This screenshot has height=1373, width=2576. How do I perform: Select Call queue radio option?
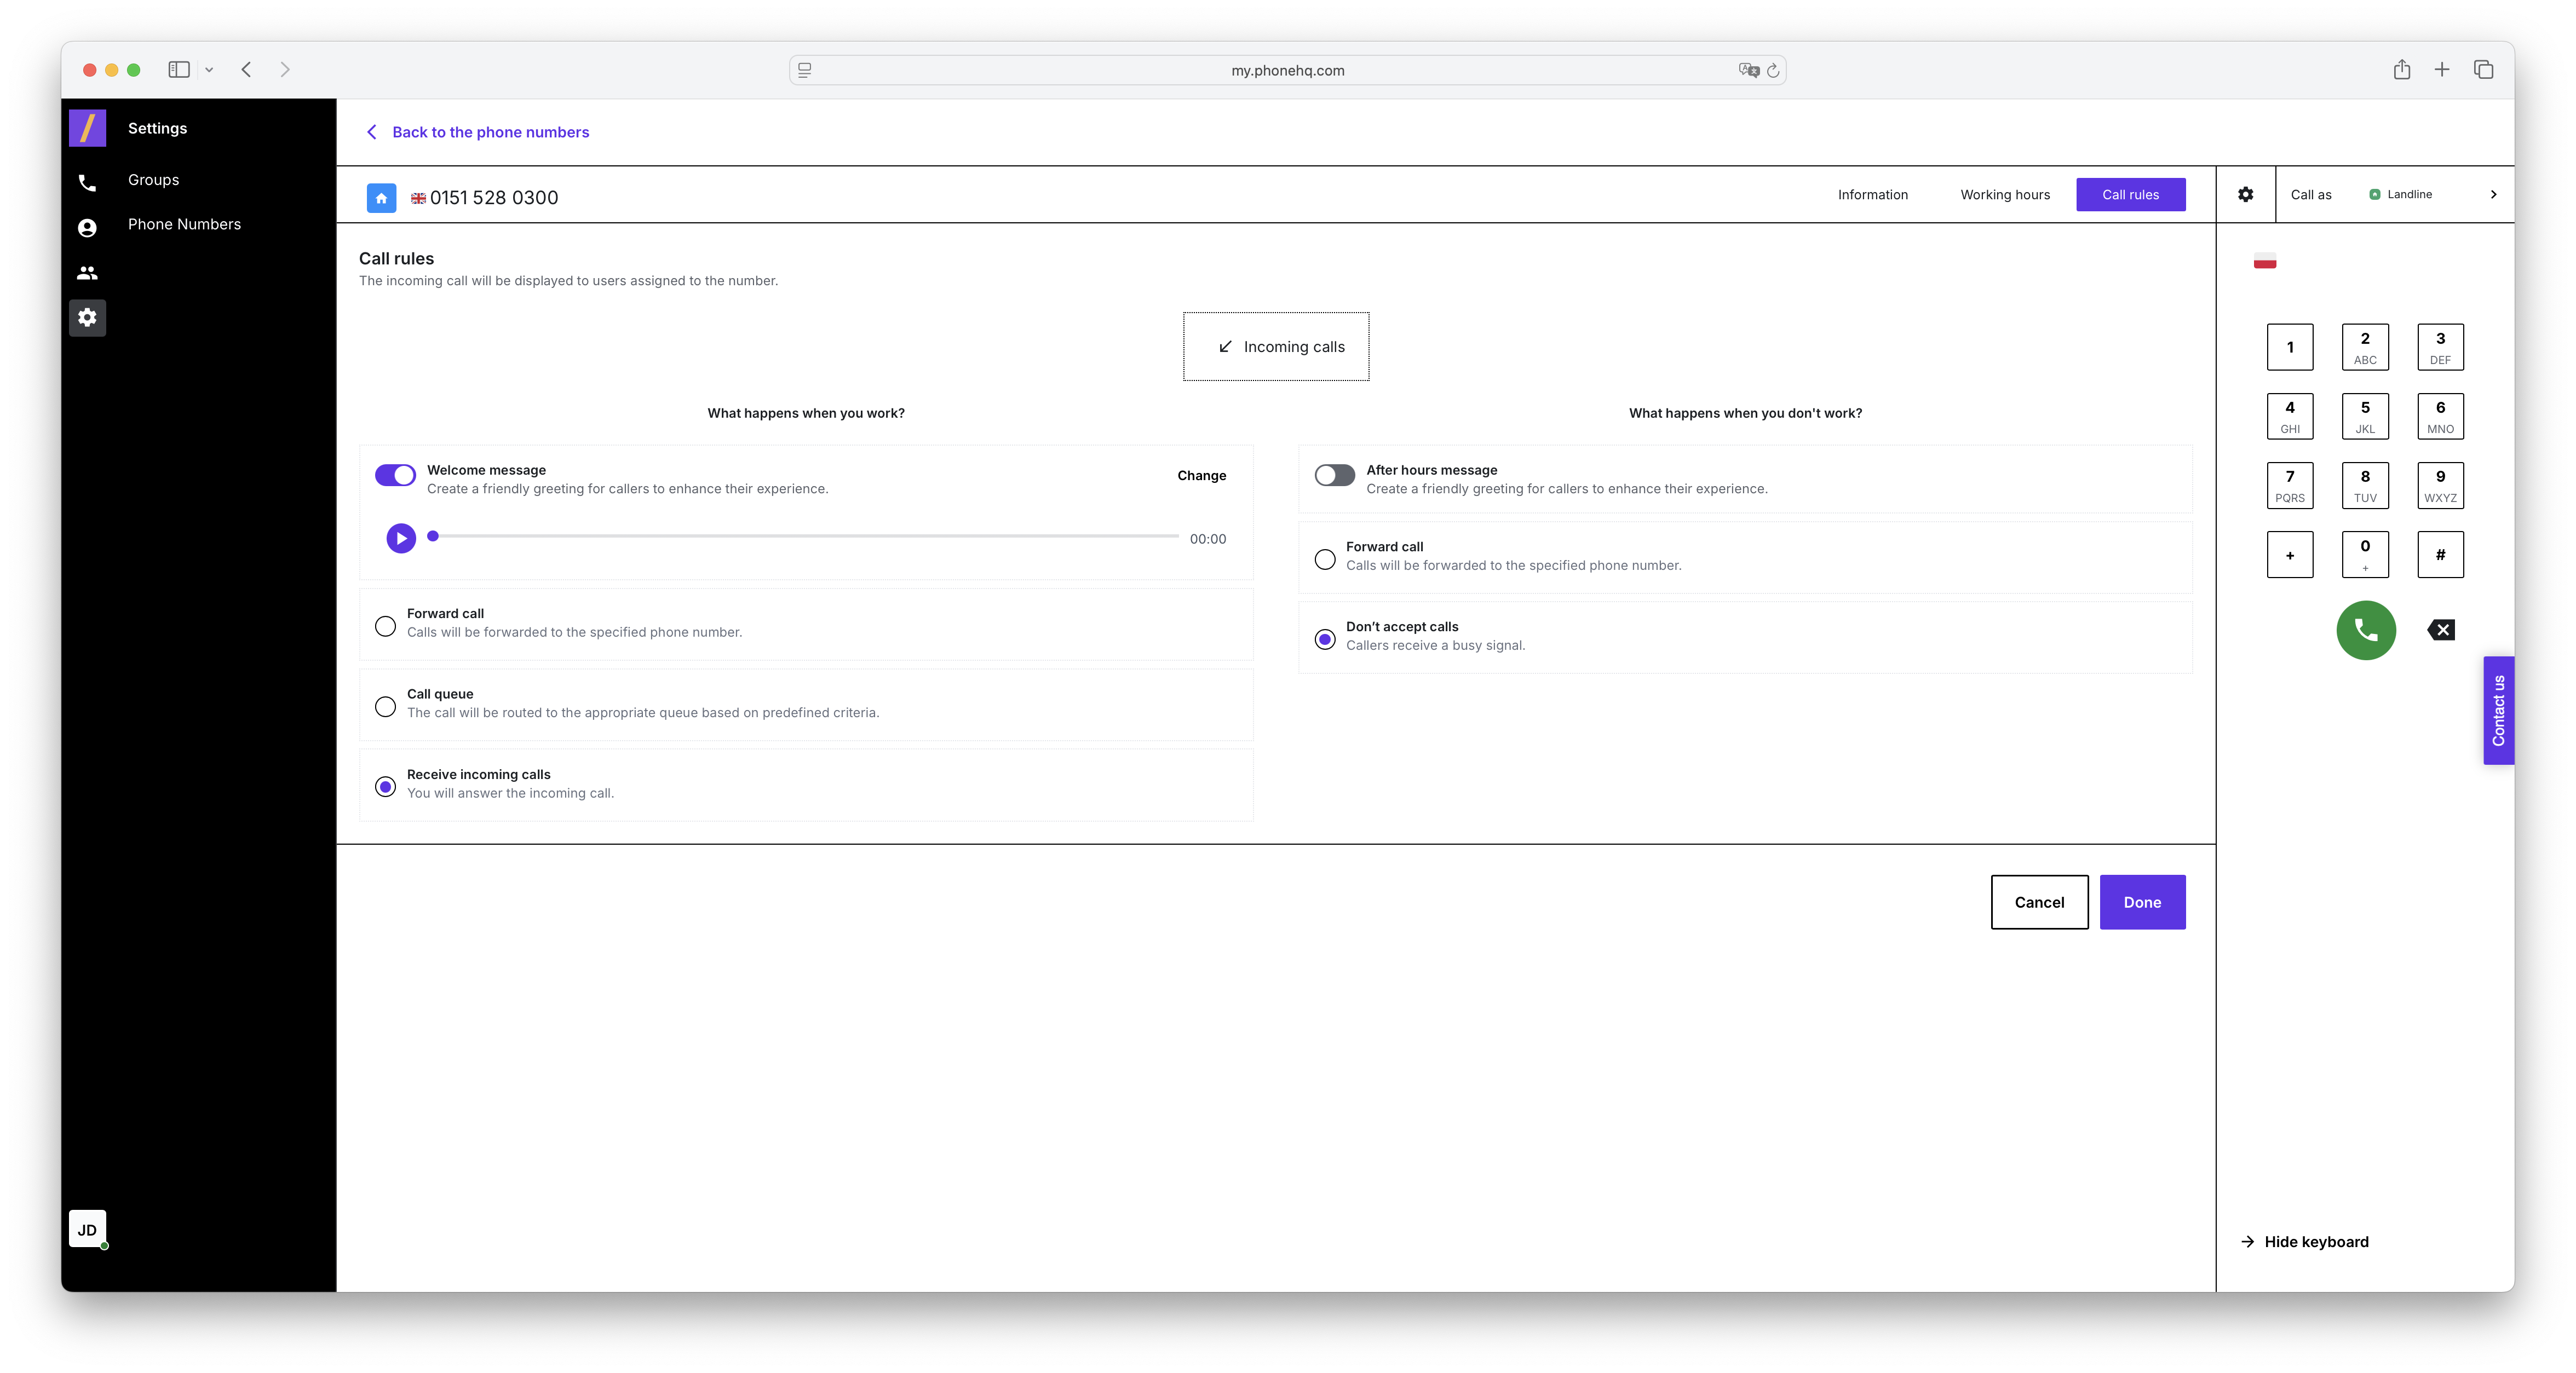click(x=385, y=707)
